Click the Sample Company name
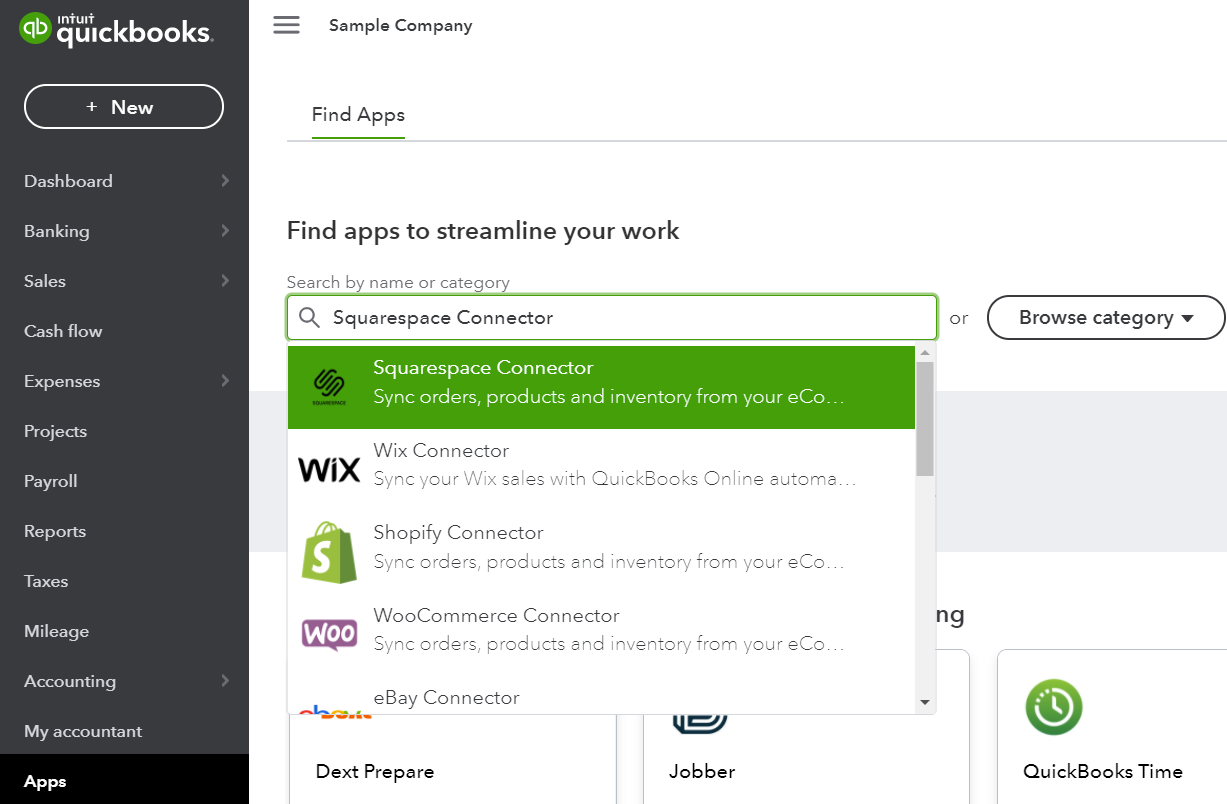Screen dimensions: 1227x804 click(401, 26)
